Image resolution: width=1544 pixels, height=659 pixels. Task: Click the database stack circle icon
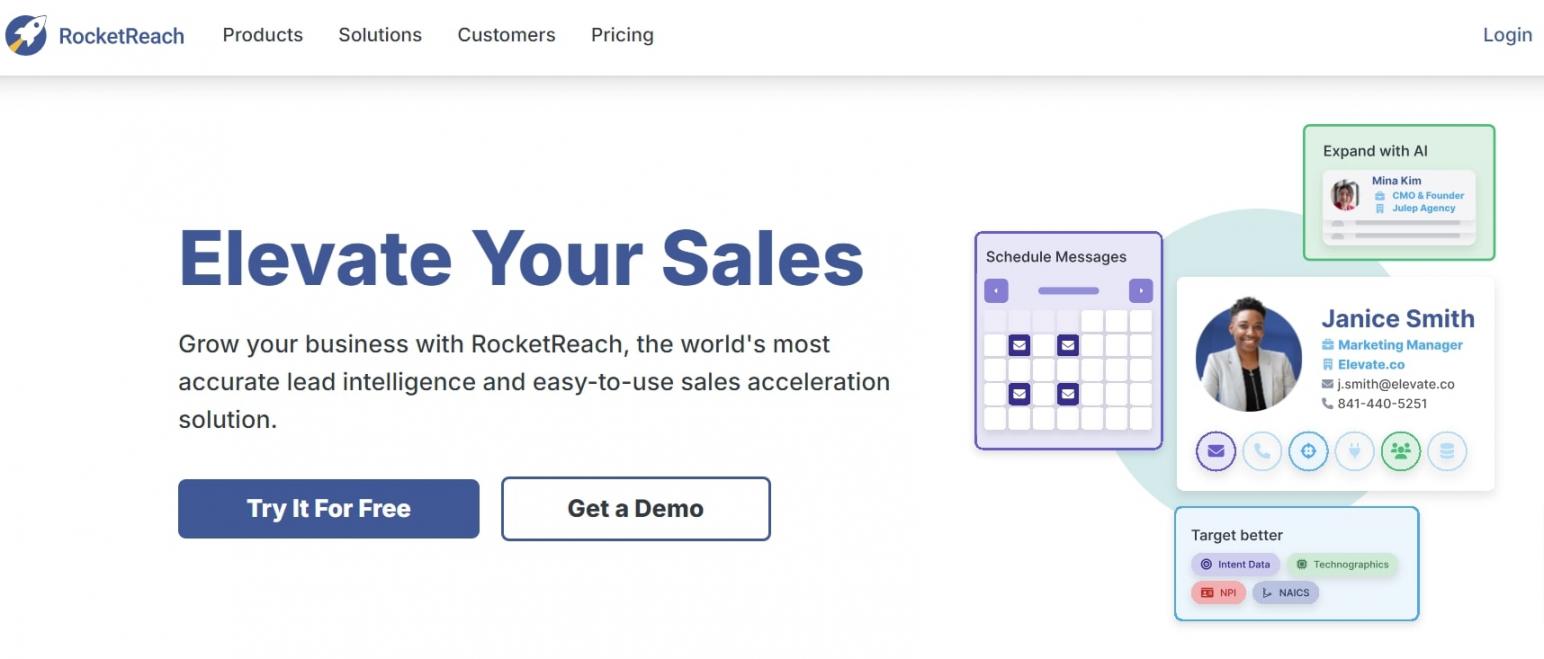click(1446, 451)
